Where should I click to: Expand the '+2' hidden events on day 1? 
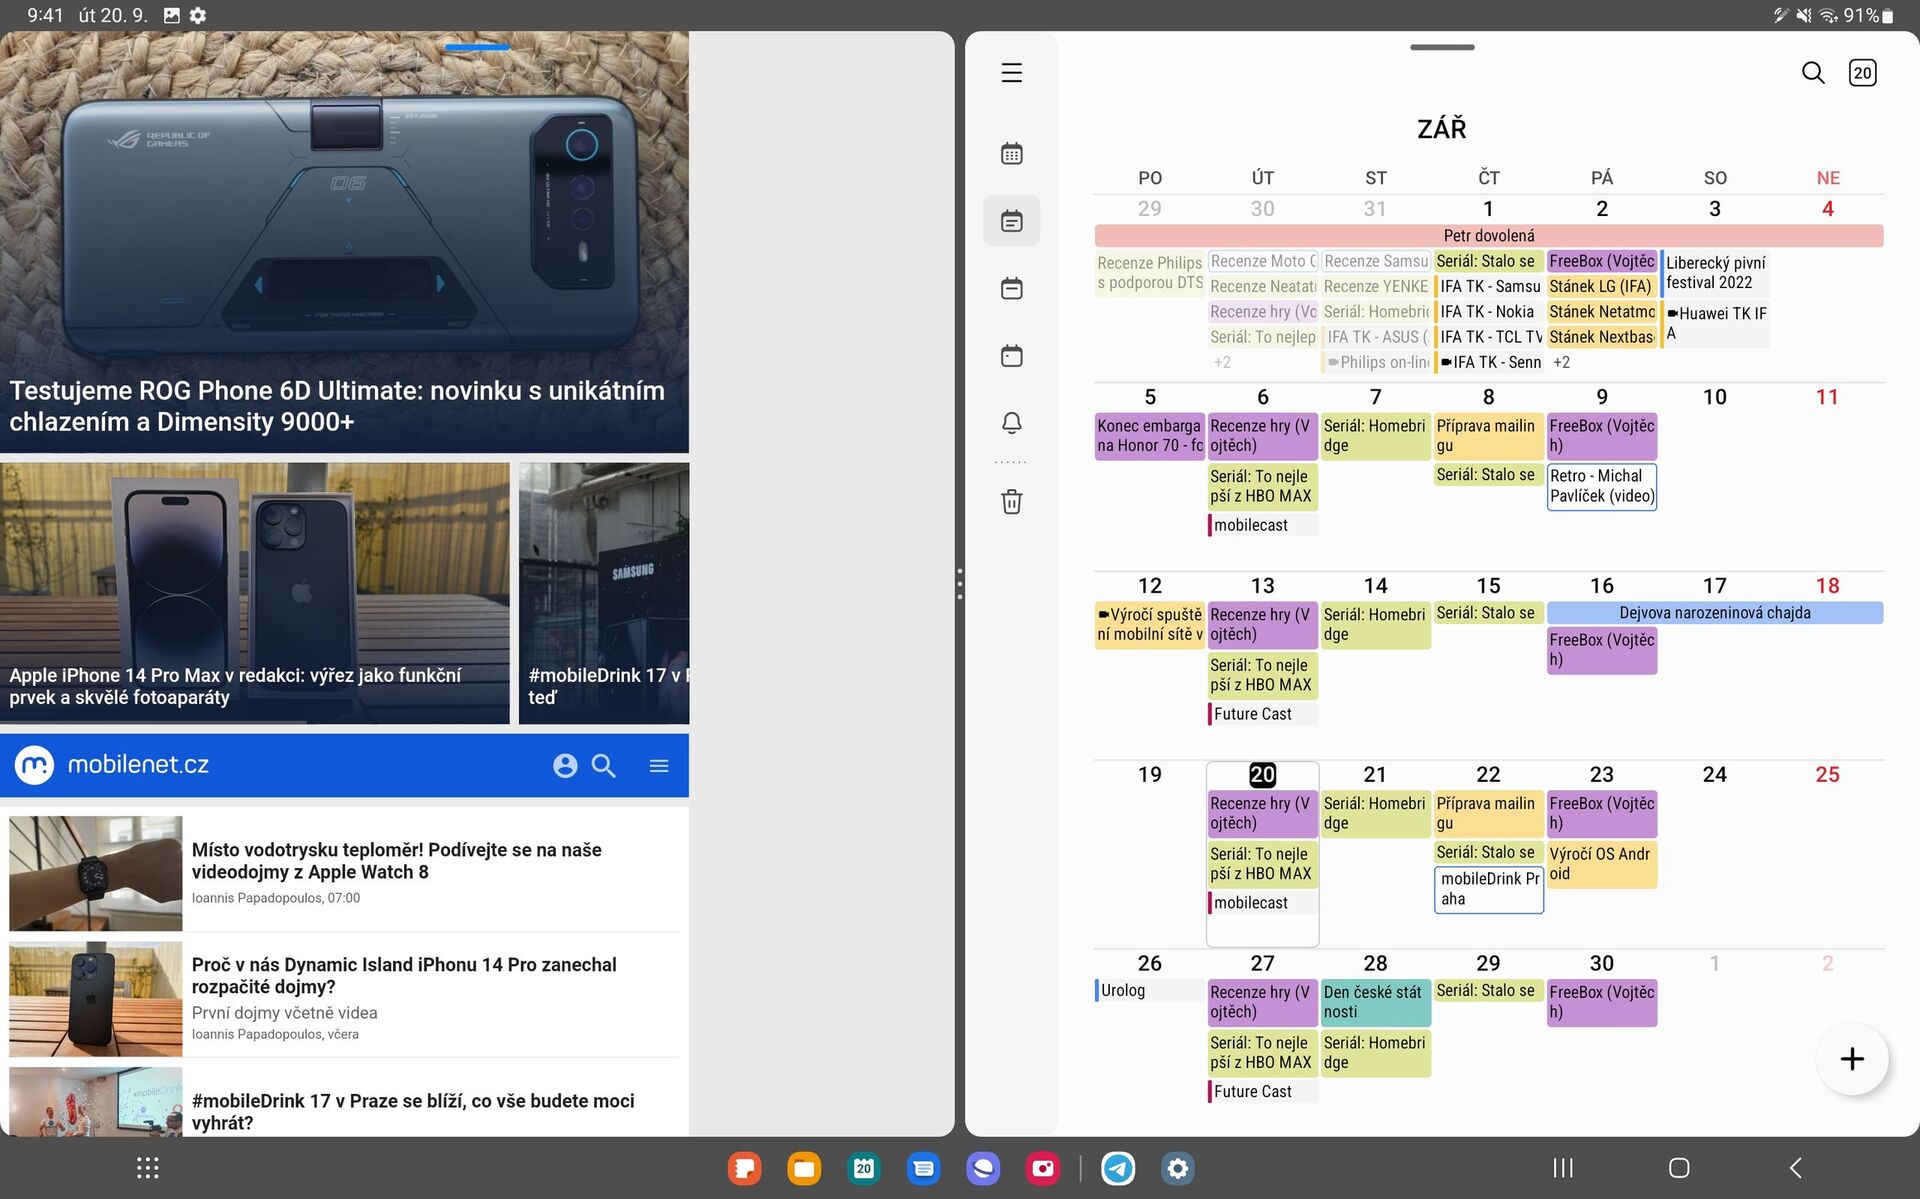(x=1562, y=362)
